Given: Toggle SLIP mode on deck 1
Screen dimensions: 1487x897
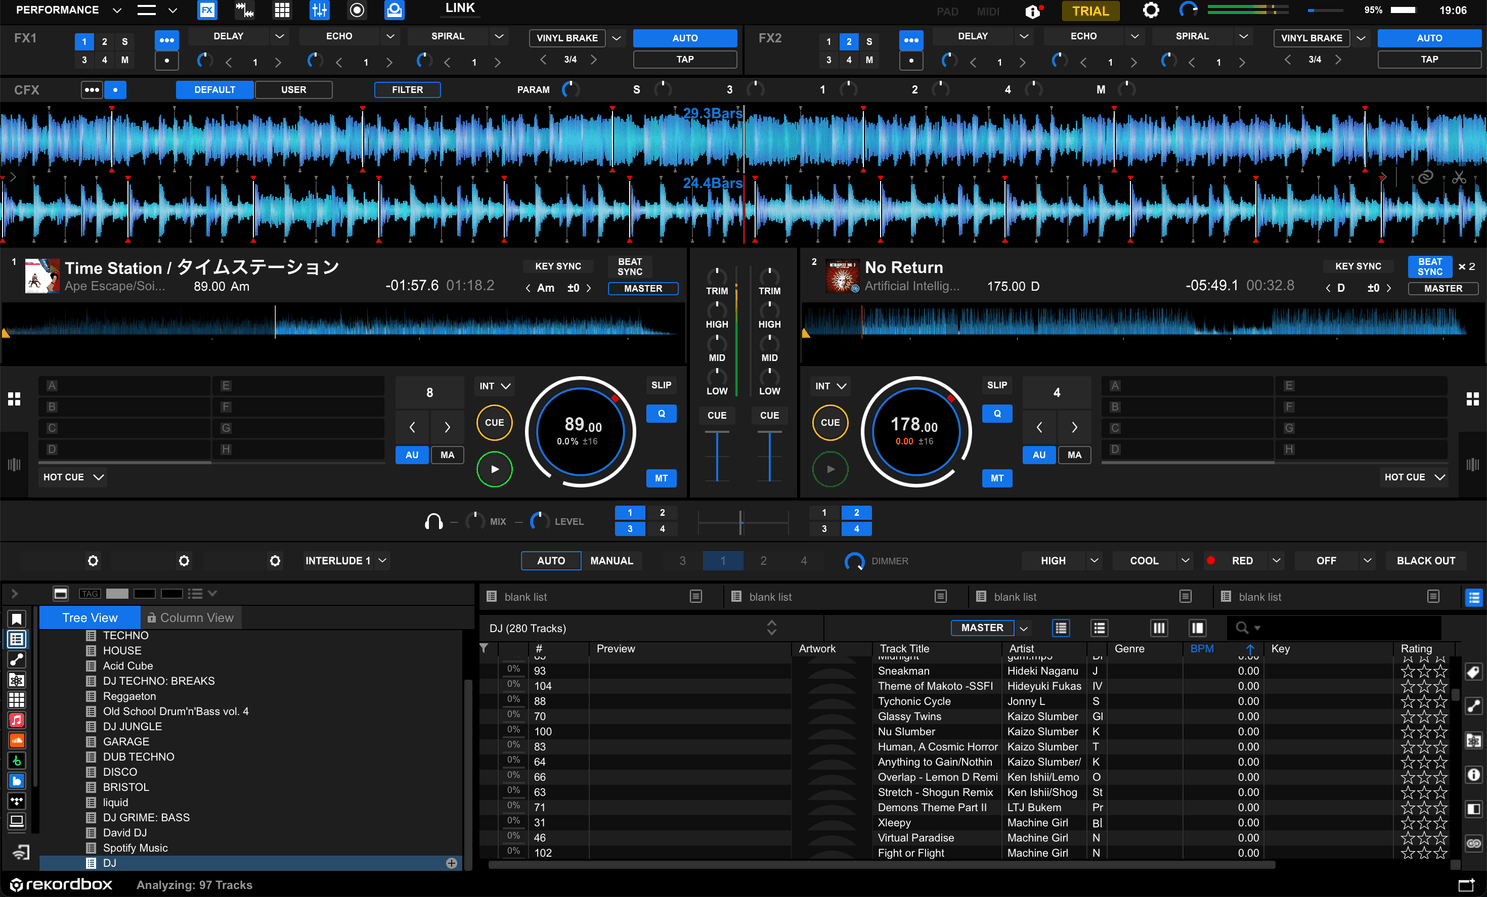Looking at the screenshot, I should pyautogui.click(x=661, y=384).
